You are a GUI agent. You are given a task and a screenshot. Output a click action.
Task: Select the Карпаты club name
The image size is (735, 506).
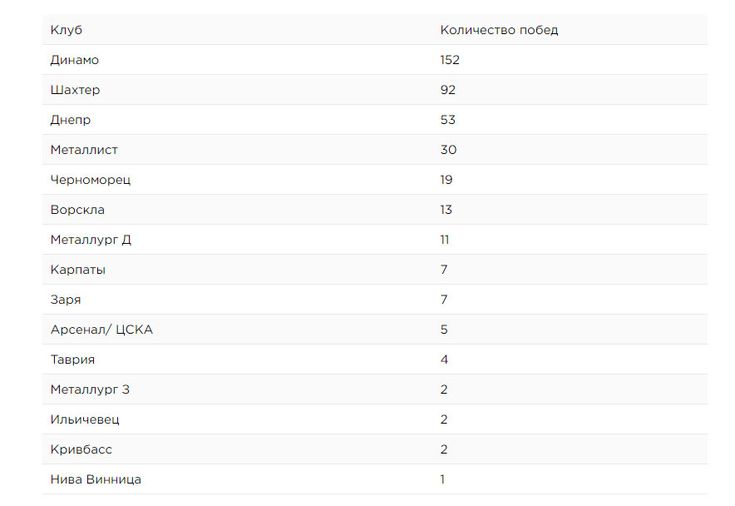pos(78,270)
